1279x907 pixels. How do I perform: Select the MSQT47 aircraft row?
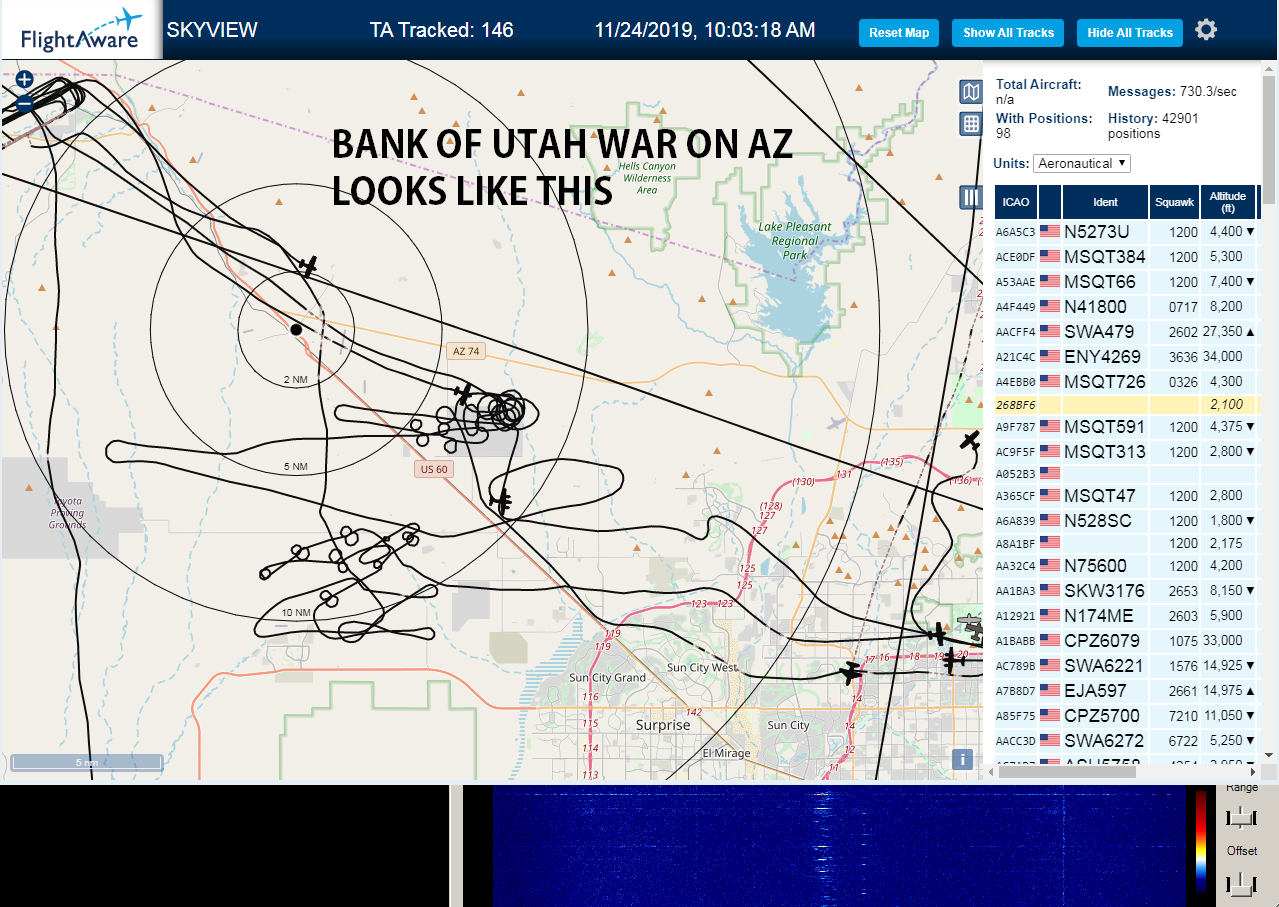(1127, 496)
